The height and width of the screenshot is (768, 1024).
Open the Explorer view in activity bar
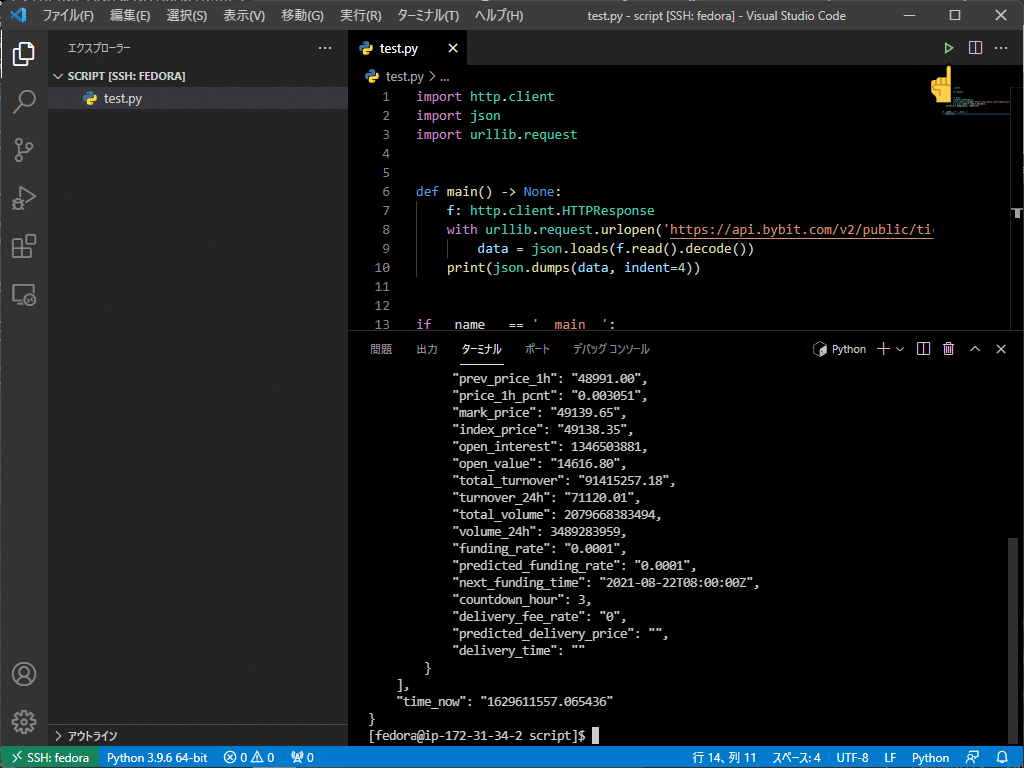click(24, 54)
